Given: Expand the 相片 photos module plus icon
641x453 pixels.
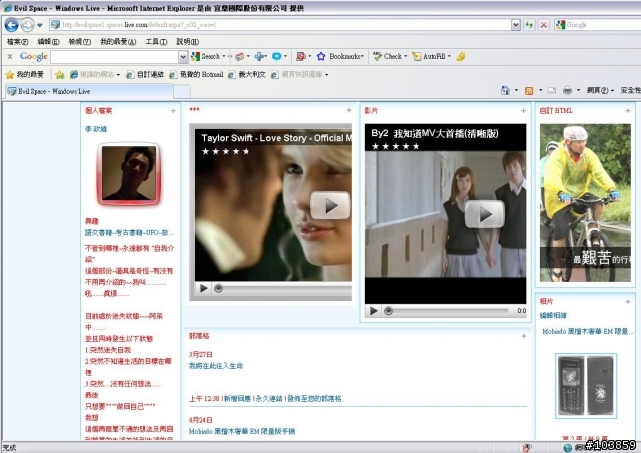Looking at the screenshot, I should (628, 302).
